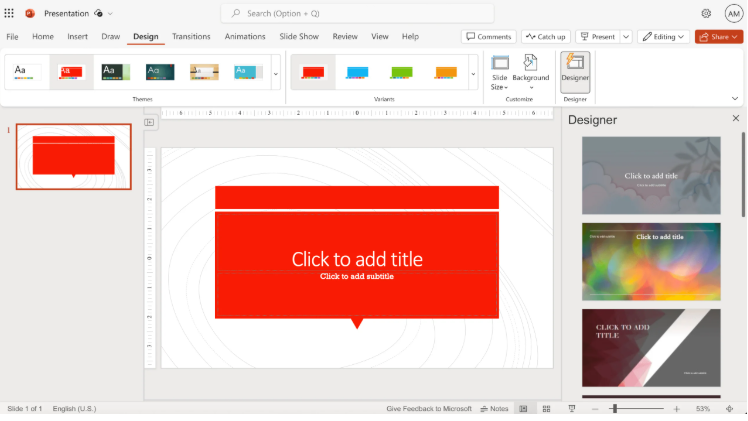Click the Catch up button
Viewport: 748px width, 421px height.
coord(546,37)
